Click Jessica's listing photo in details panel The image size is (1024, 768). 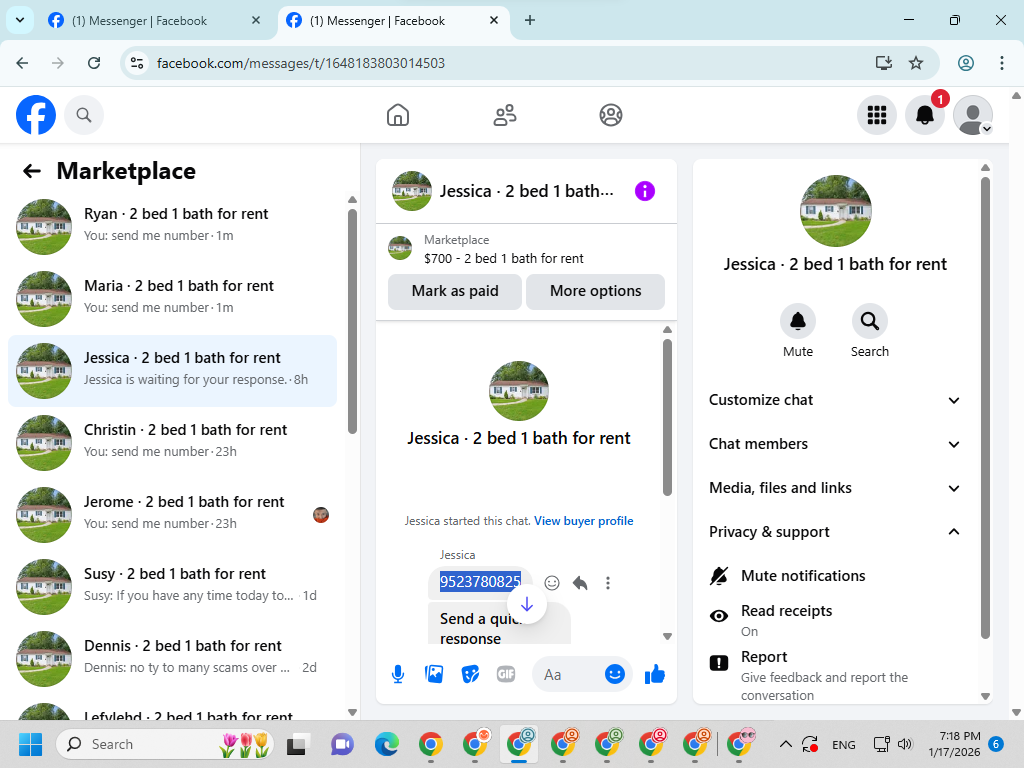pyautogui.click(x=835, y=211)
